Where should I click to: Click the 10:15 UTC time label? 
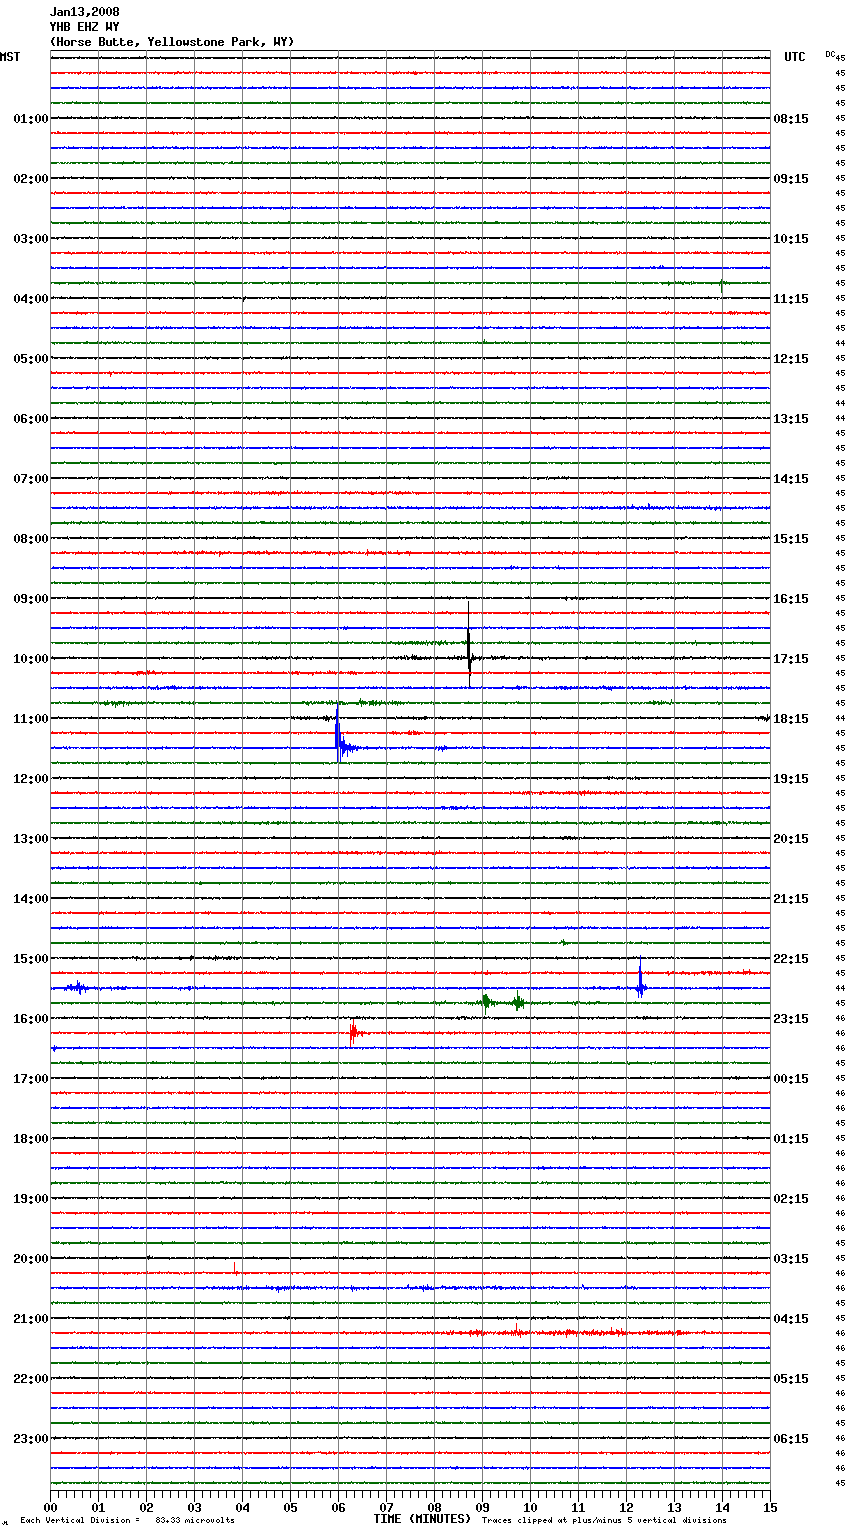791,239
